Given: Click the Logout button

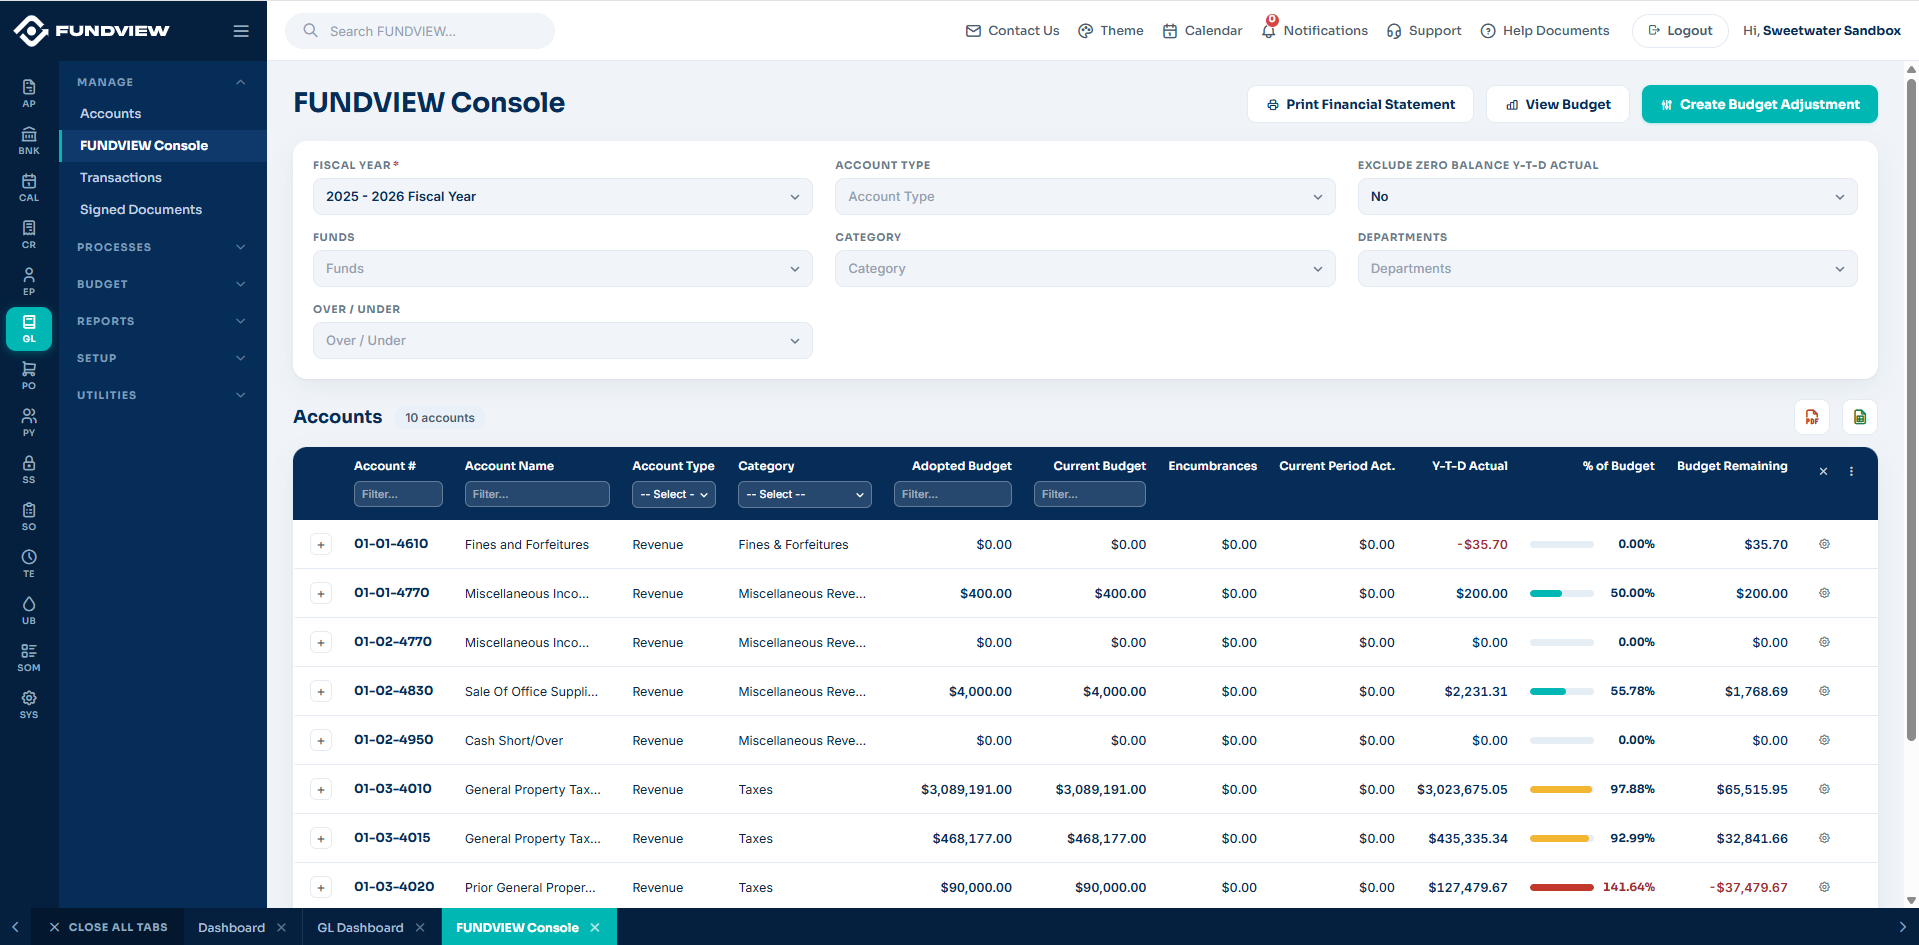Looking at the screenshot, I should (1680, 31).
